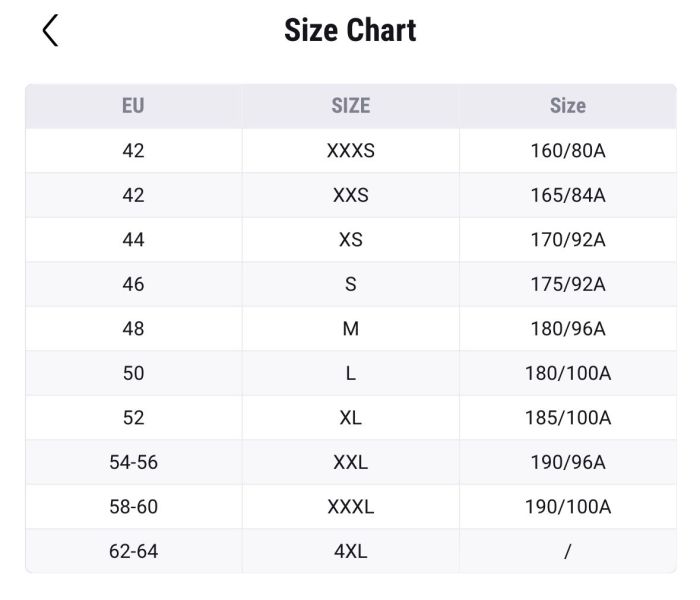Click the XXL size cell
Viewport: 700px width, 600px height.
point(350,462)
